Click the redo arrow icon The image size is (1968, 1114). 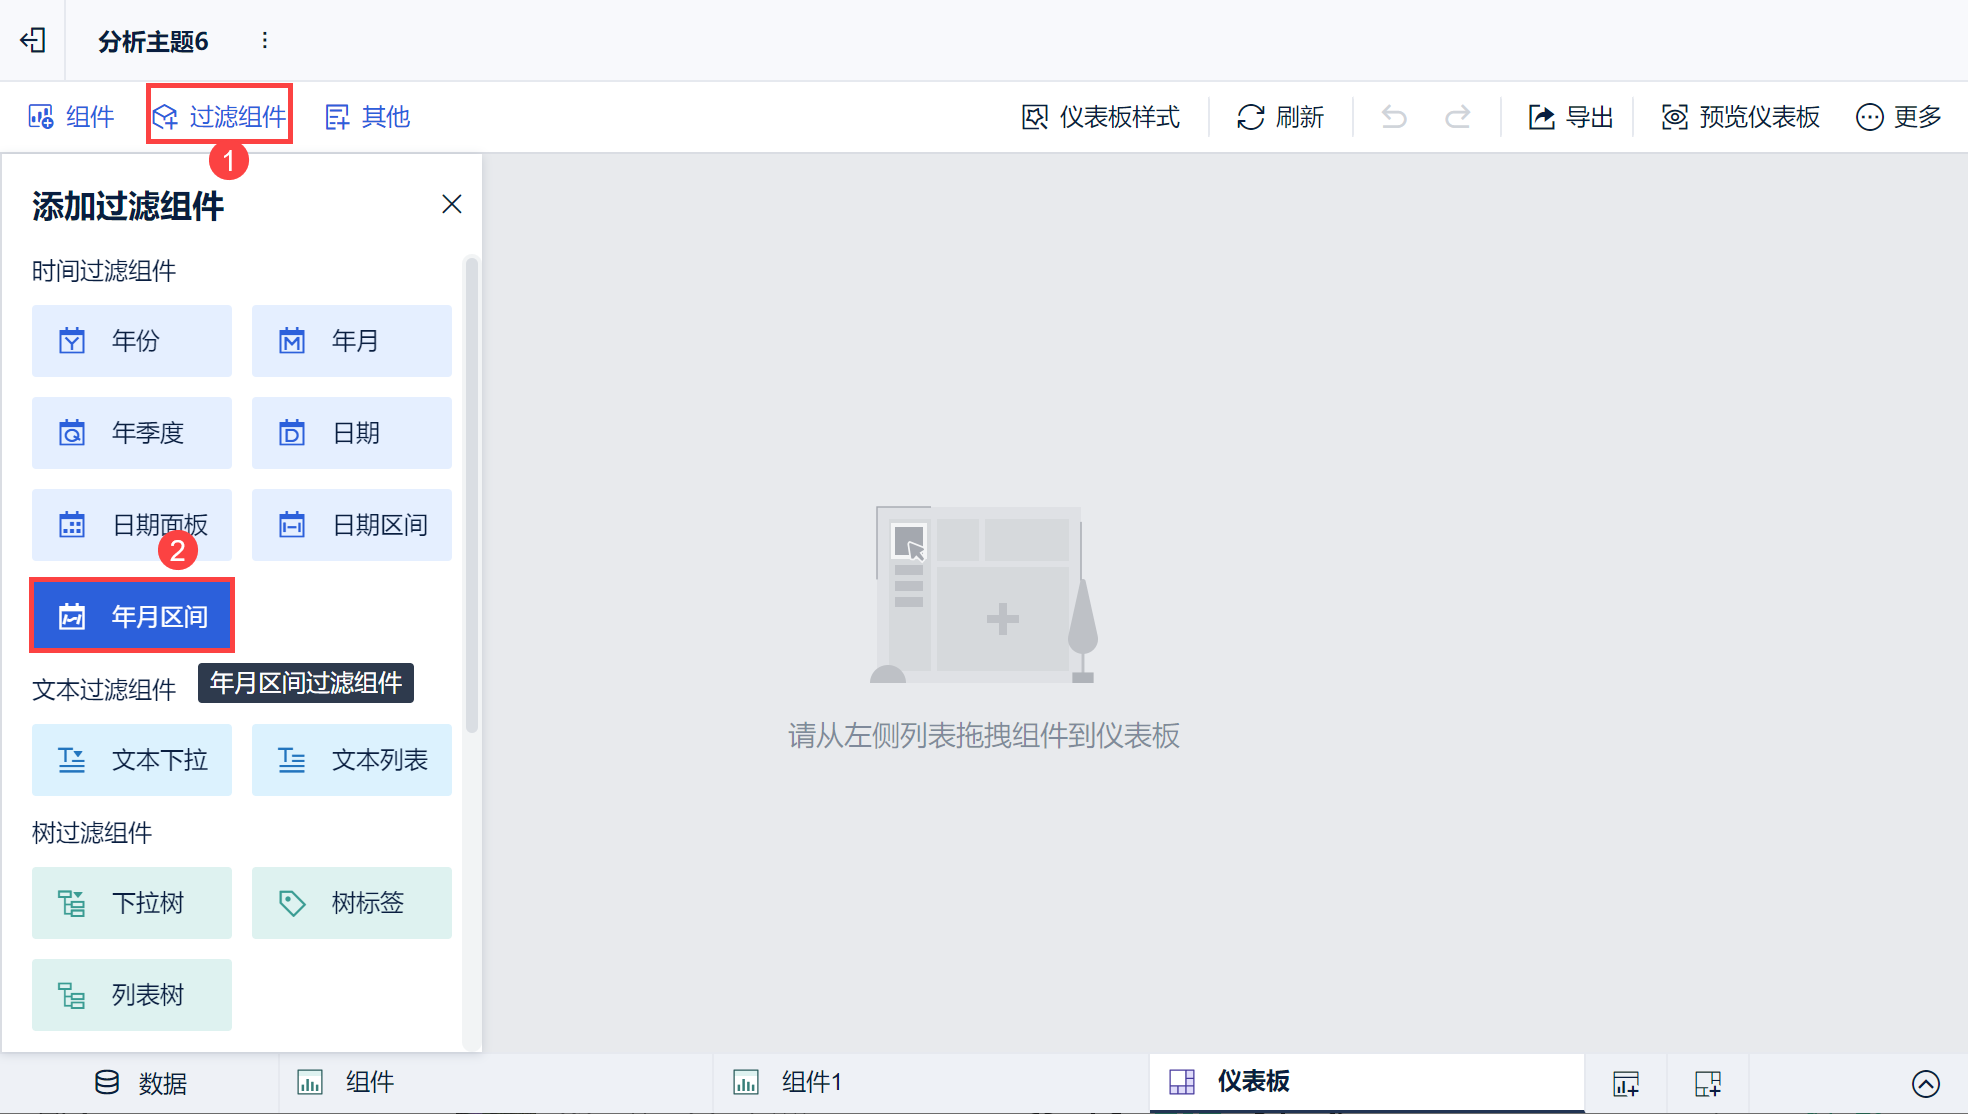(x=1458, y=117)
